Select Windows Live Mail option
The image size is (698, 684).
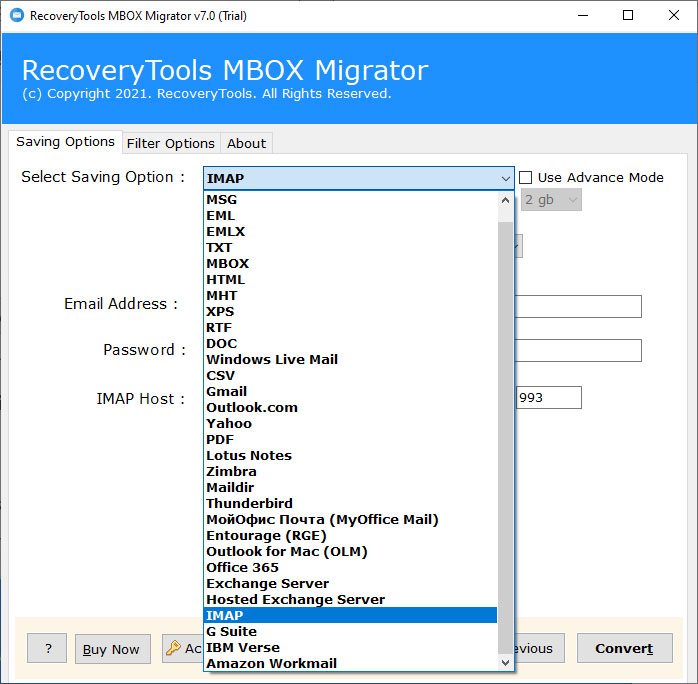coord(350,360)
